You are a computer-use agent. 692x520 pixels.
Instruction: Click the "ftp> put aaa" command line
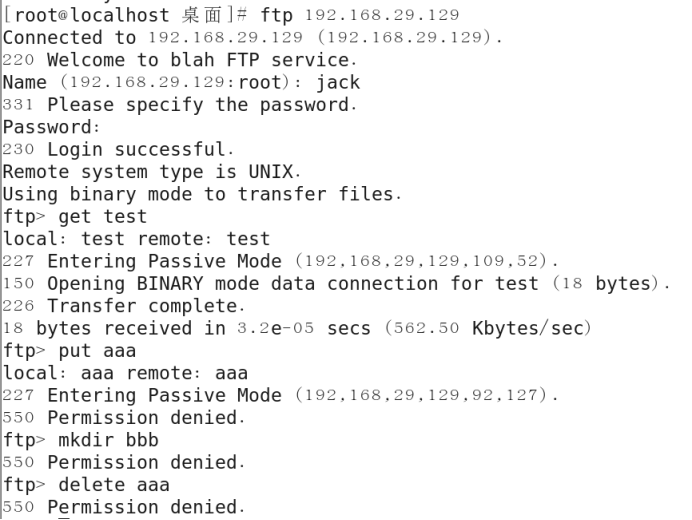tap(70, 350)
